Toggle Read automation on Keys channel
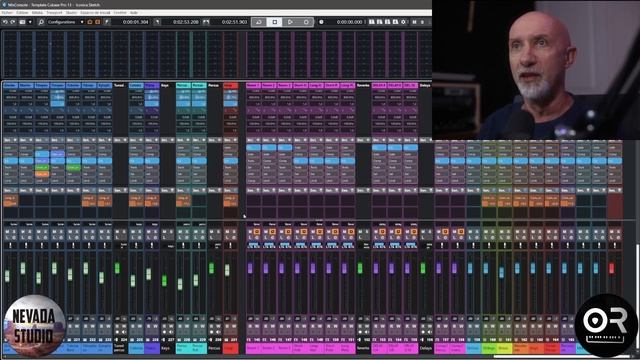Image resolution: width=640 pixels, height=360 pixels. tap(164, 327)
